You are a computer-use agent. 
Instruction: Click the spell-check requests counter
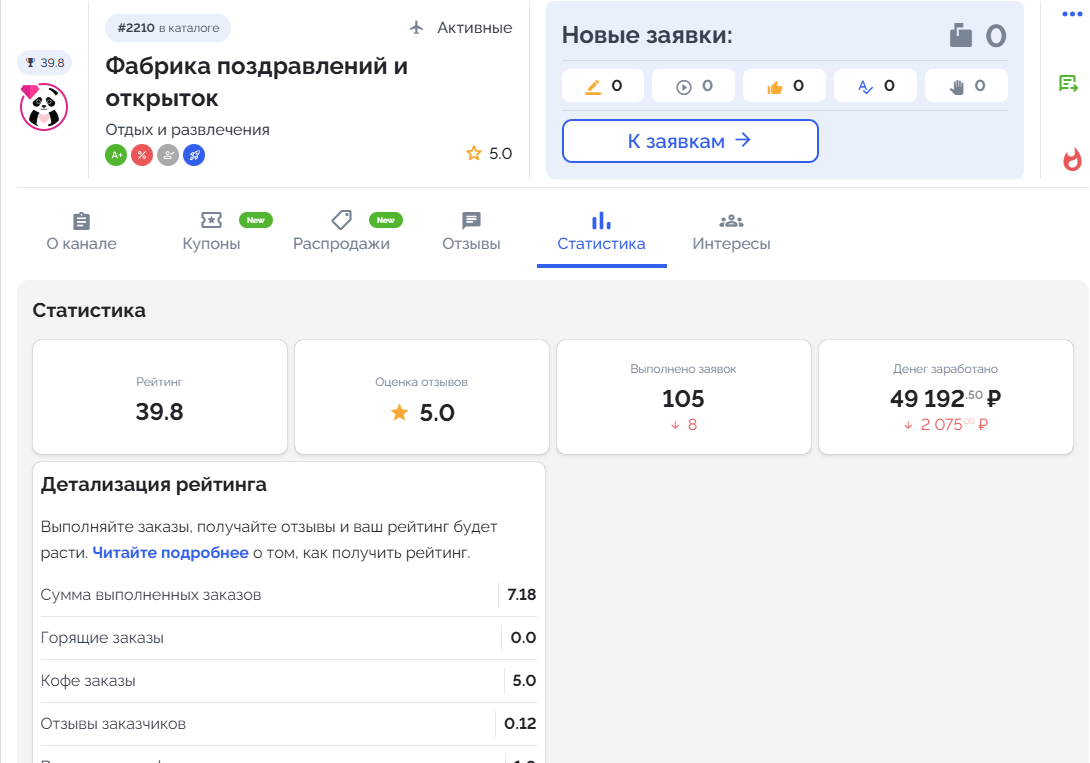pos(875,86)
